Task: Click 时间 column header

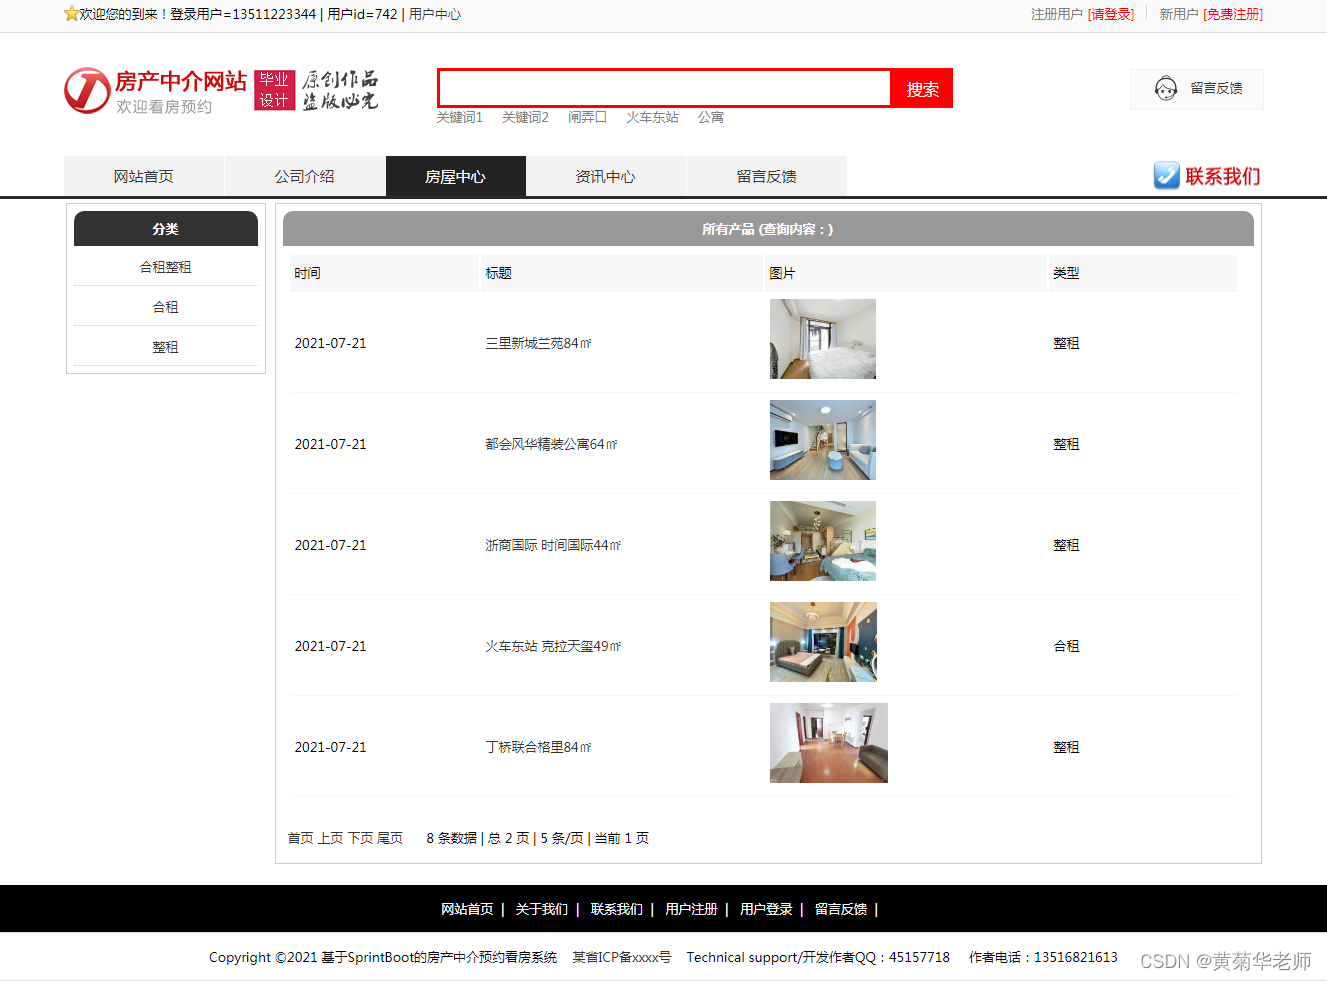Action: pos(384,273)
